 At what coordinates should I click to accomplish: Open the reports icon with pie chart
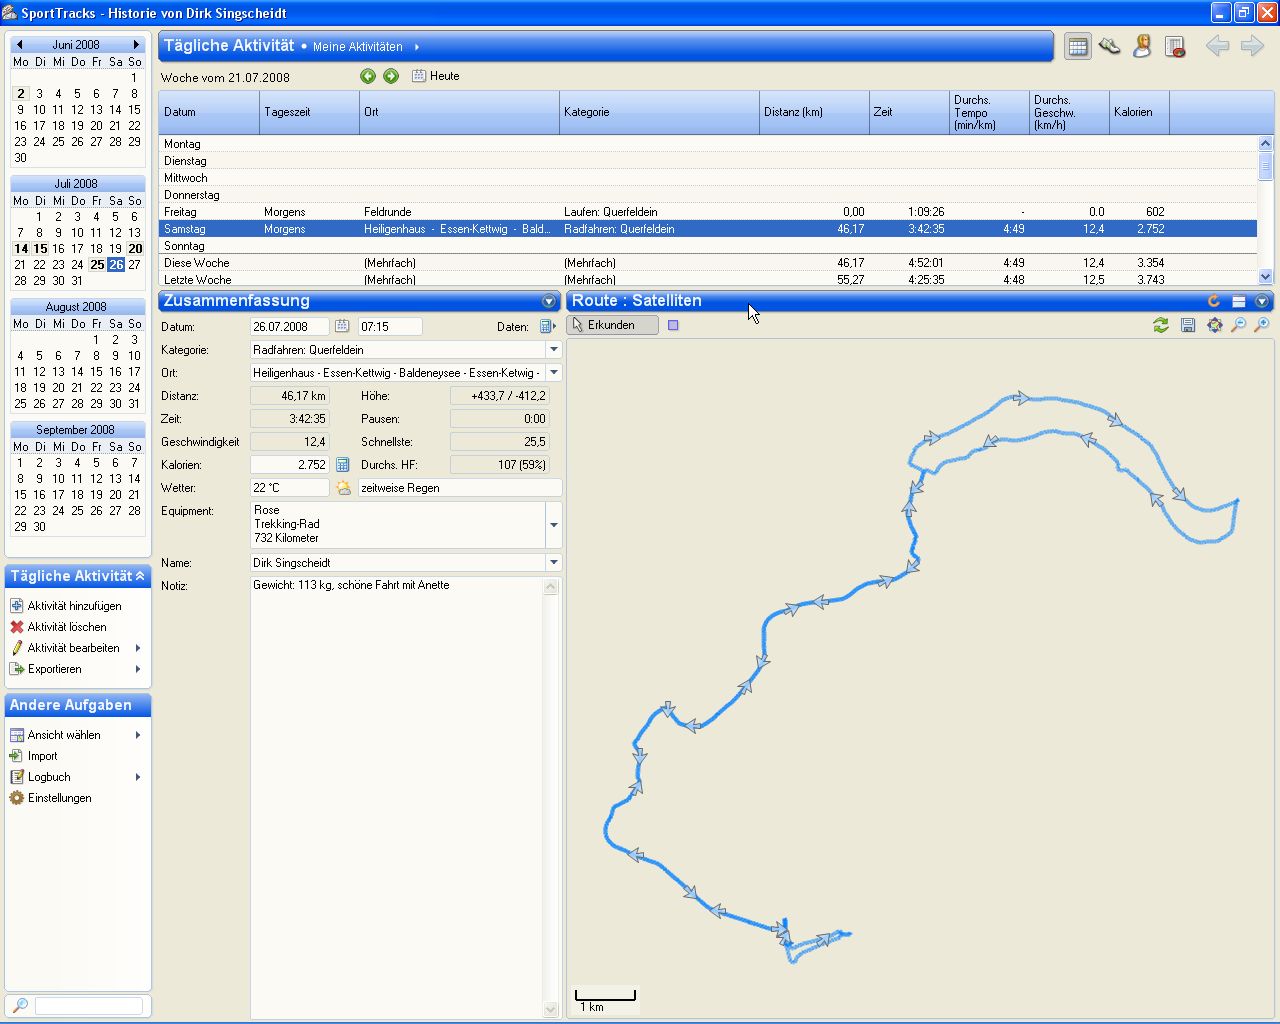1175,46
